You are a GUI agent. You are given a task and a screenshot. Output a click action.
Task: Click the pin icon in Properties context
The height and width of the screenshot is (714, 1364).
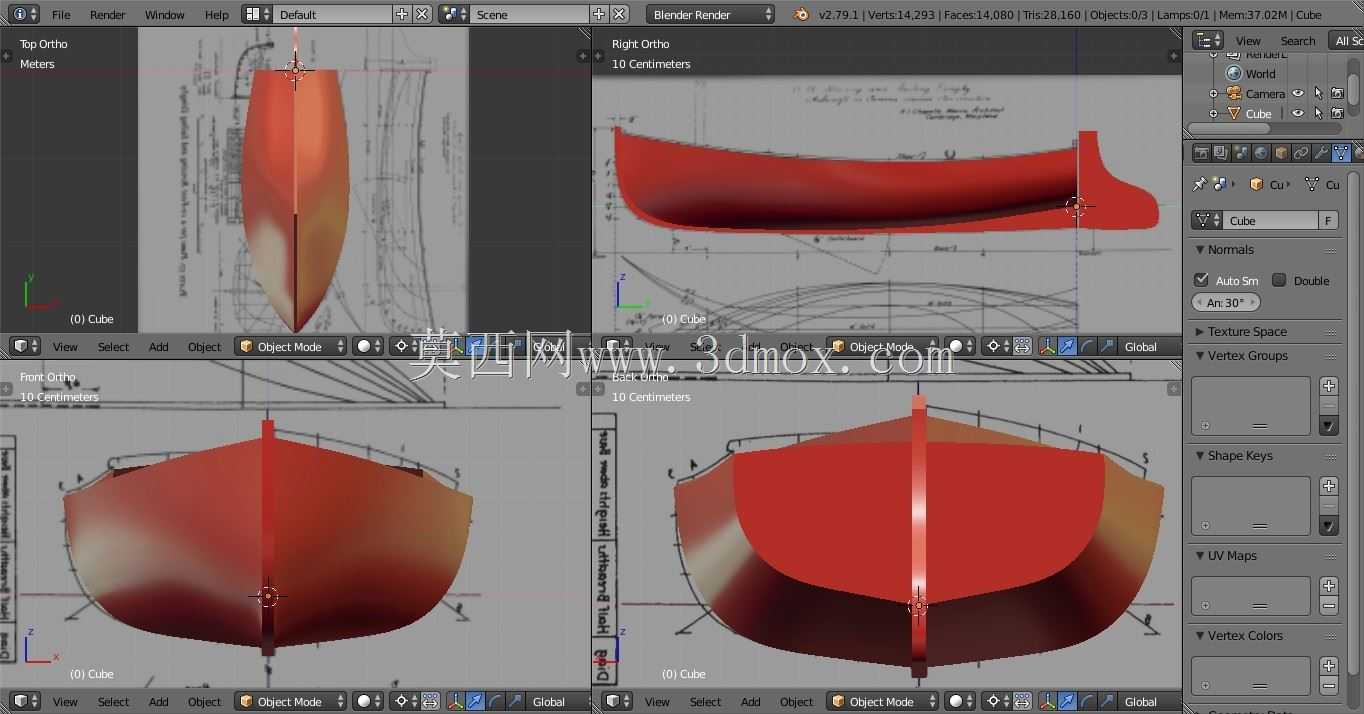[x=1200, y=184]
